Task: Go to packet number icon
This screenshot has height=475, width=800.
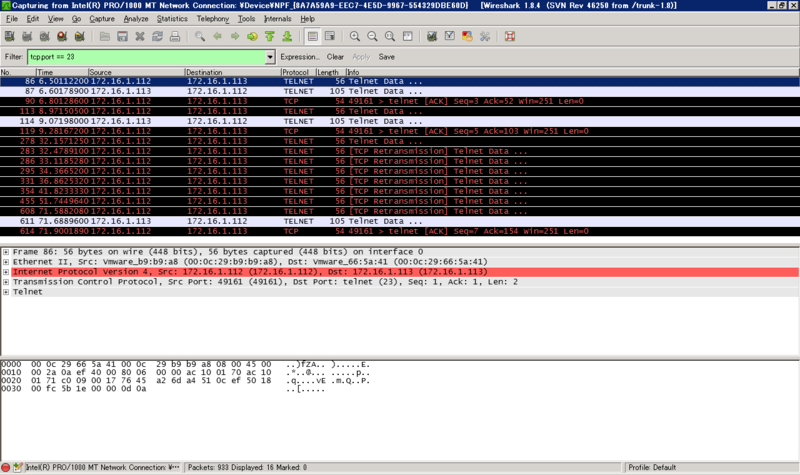Action: click(252, 36)
